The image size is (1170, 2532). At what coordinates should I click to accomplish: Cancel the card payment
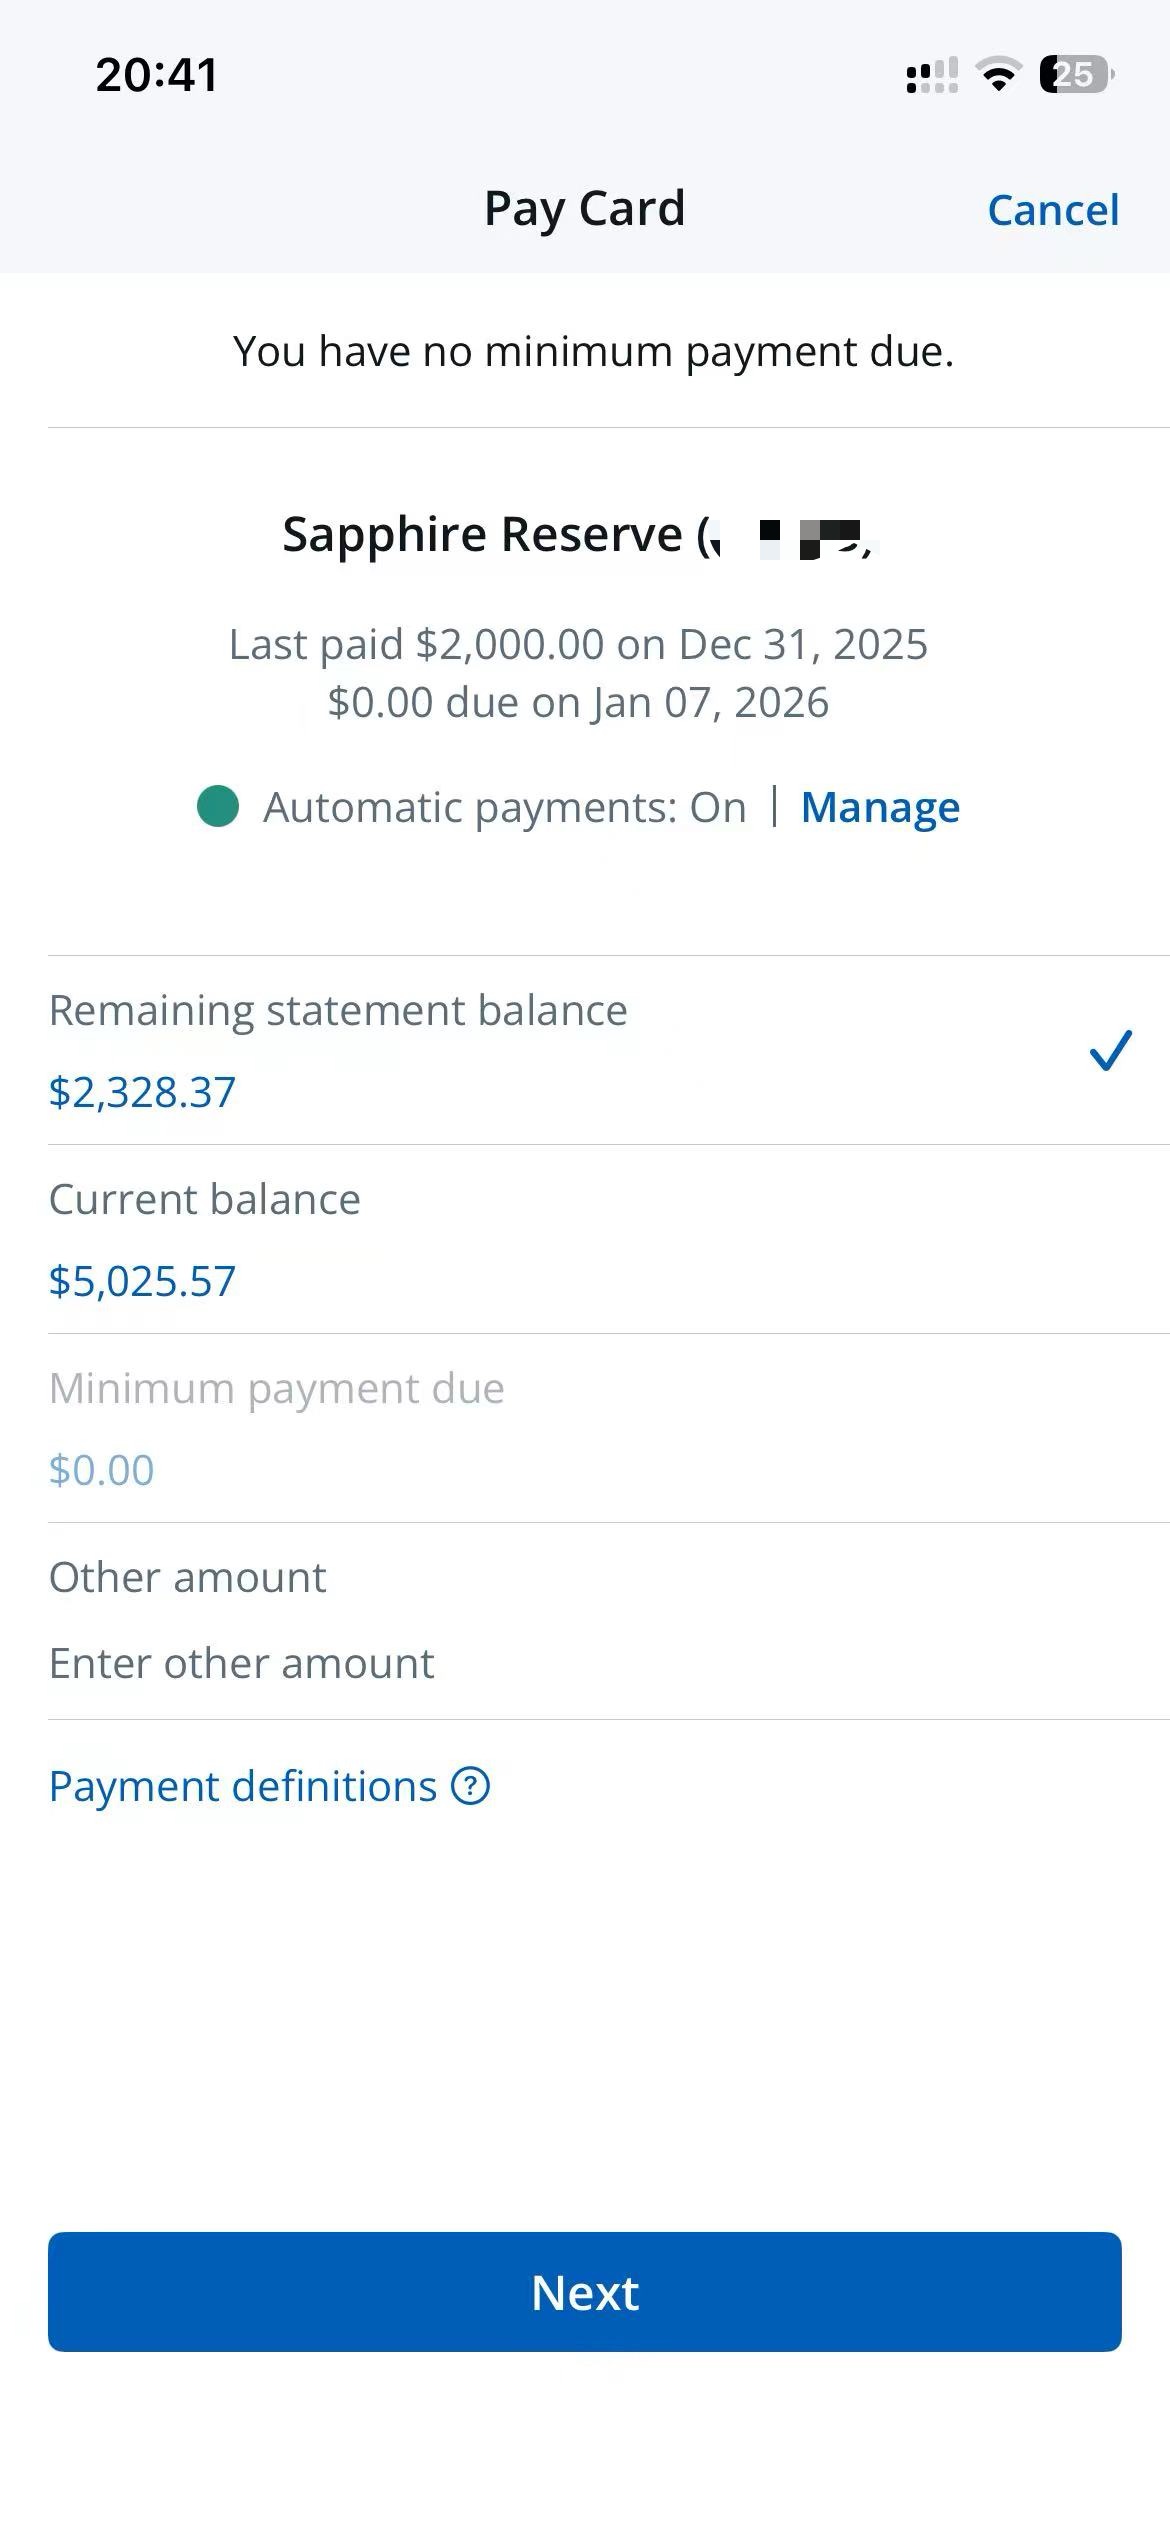click(1053, 210)
